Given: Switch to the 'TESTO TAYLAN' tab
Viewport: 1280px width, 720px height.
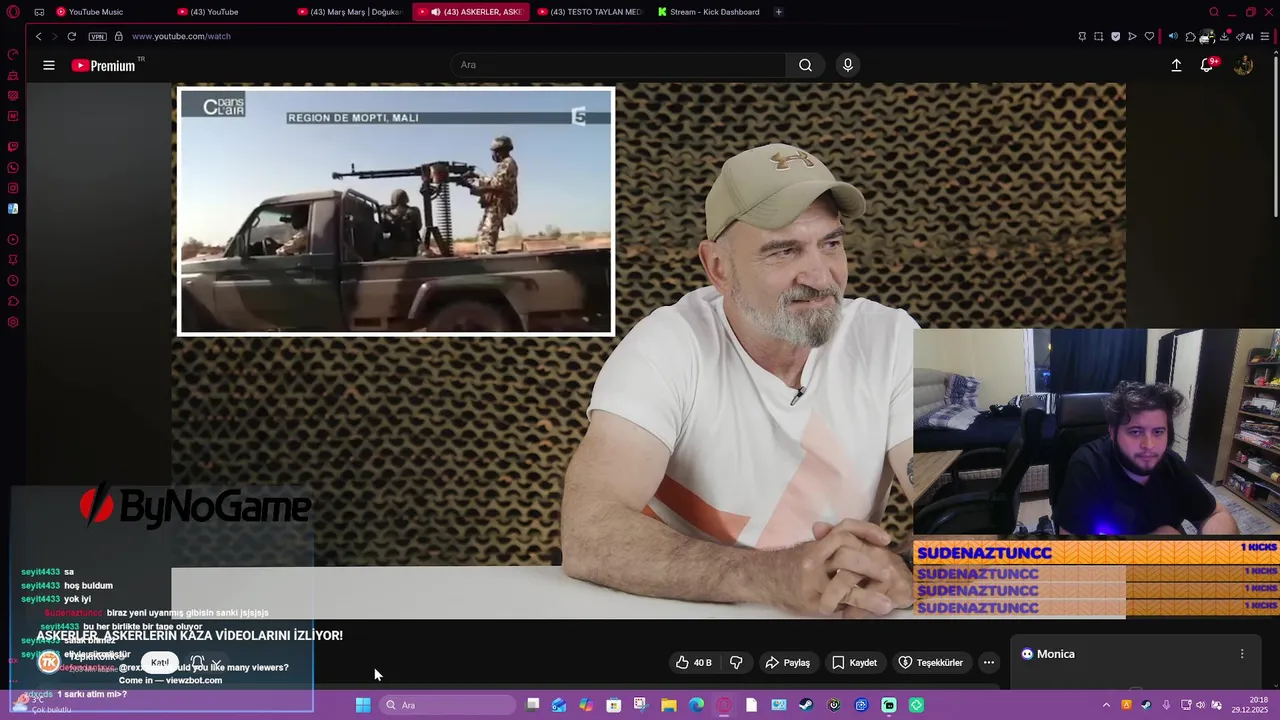Looking at the screenshot, I should click(590, 12).
